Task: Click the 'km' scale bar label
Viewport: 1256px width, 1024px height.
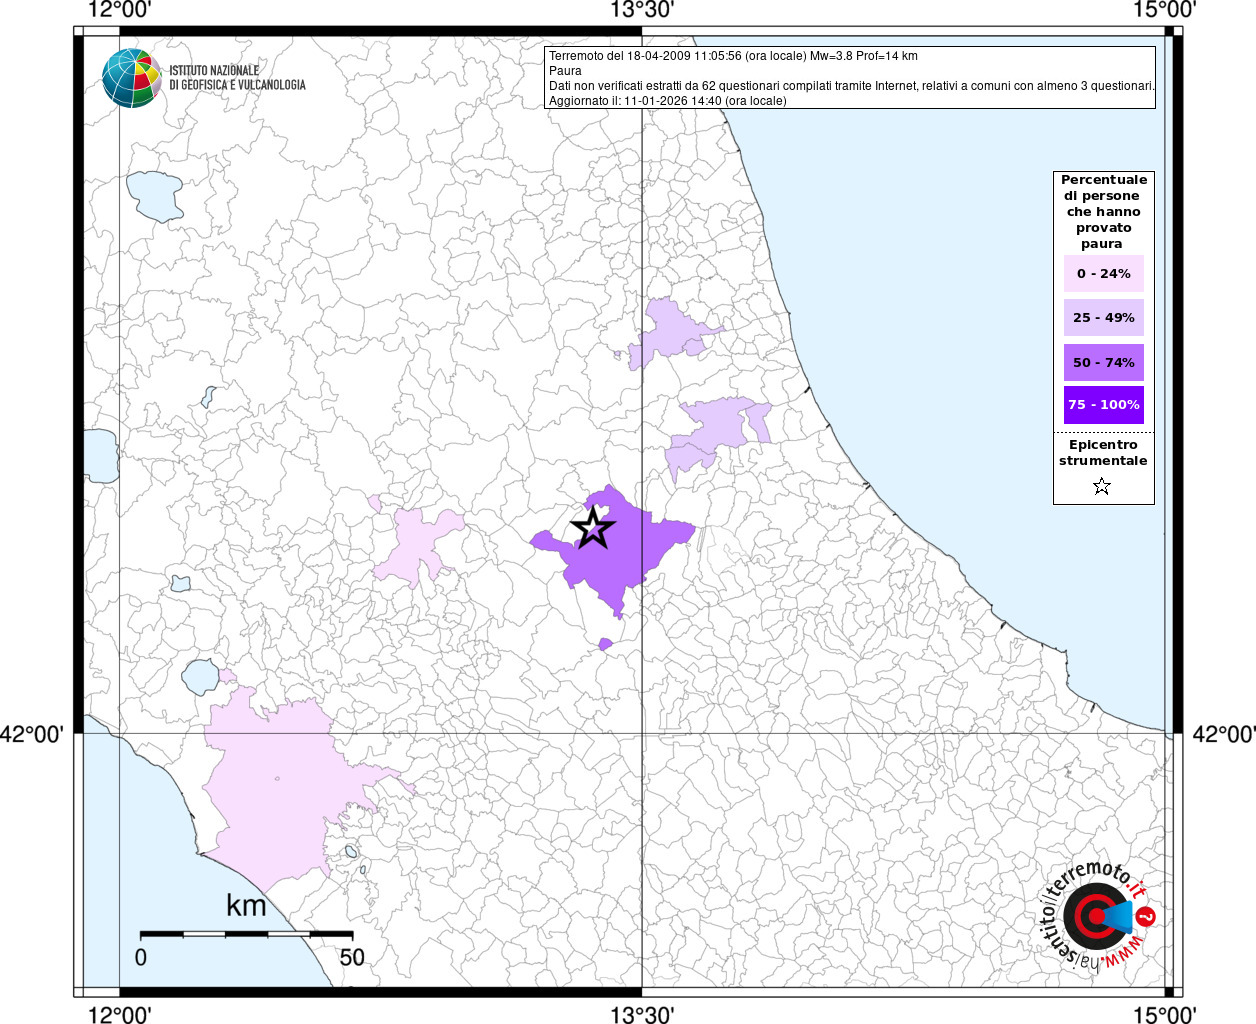Action: [246, 906]
